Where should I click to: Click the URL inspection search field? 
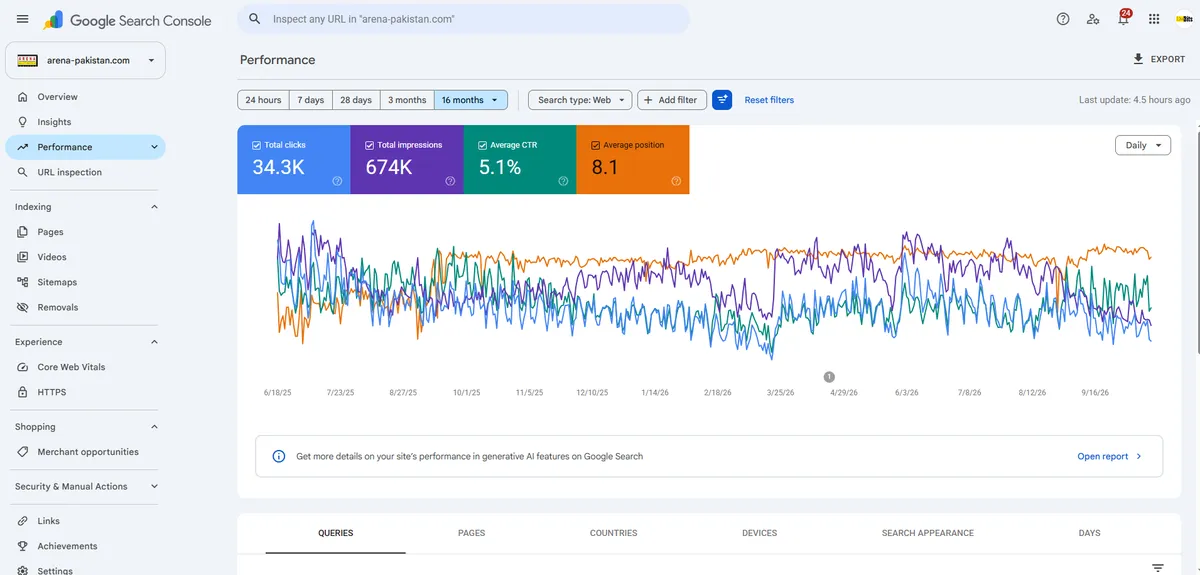tap(463, 19)
